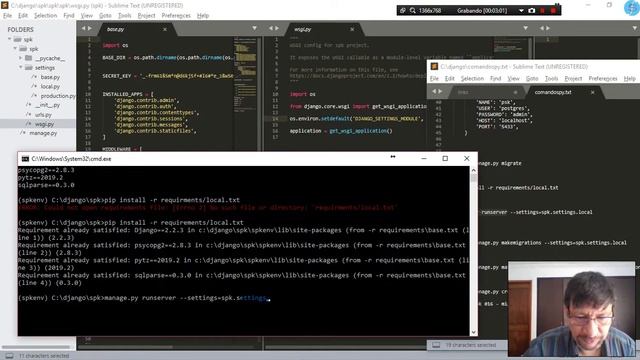Open the Tools menu in comandospy.txt window
Viewport: 640px width, 360px height.
[551, 78]
